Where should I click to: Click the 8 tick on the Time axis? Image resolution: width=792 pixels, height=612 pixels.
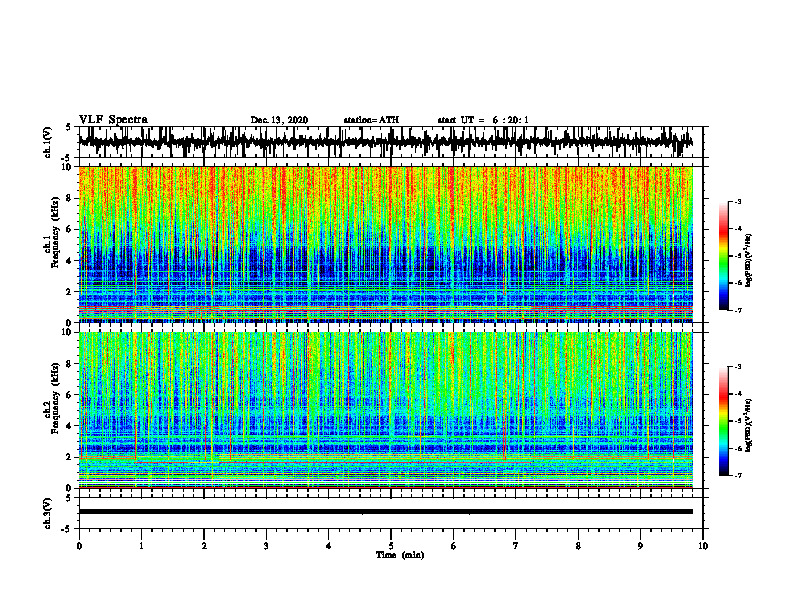(x=578, y=546)
